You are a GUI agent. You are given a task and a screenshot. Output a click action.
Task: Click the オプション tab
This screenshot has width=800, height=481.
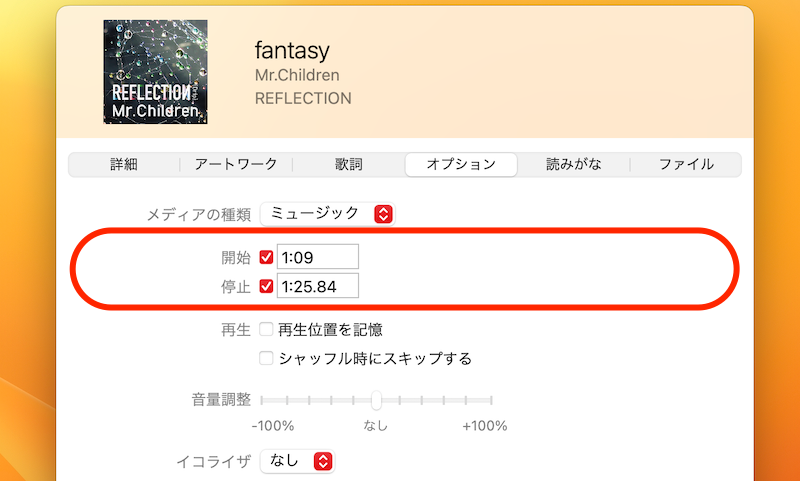461,164
